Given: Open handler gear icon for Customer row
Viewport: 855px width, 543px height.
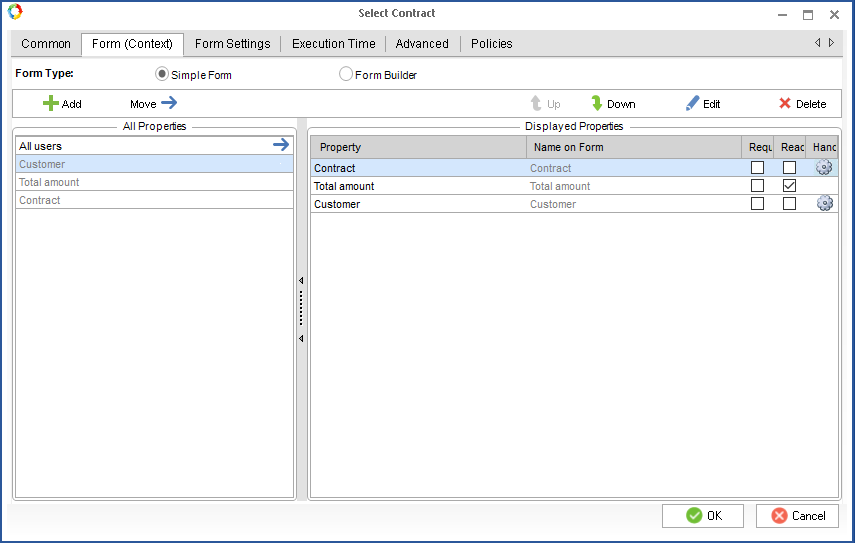Looking at the screenshot, I should 824,204.
